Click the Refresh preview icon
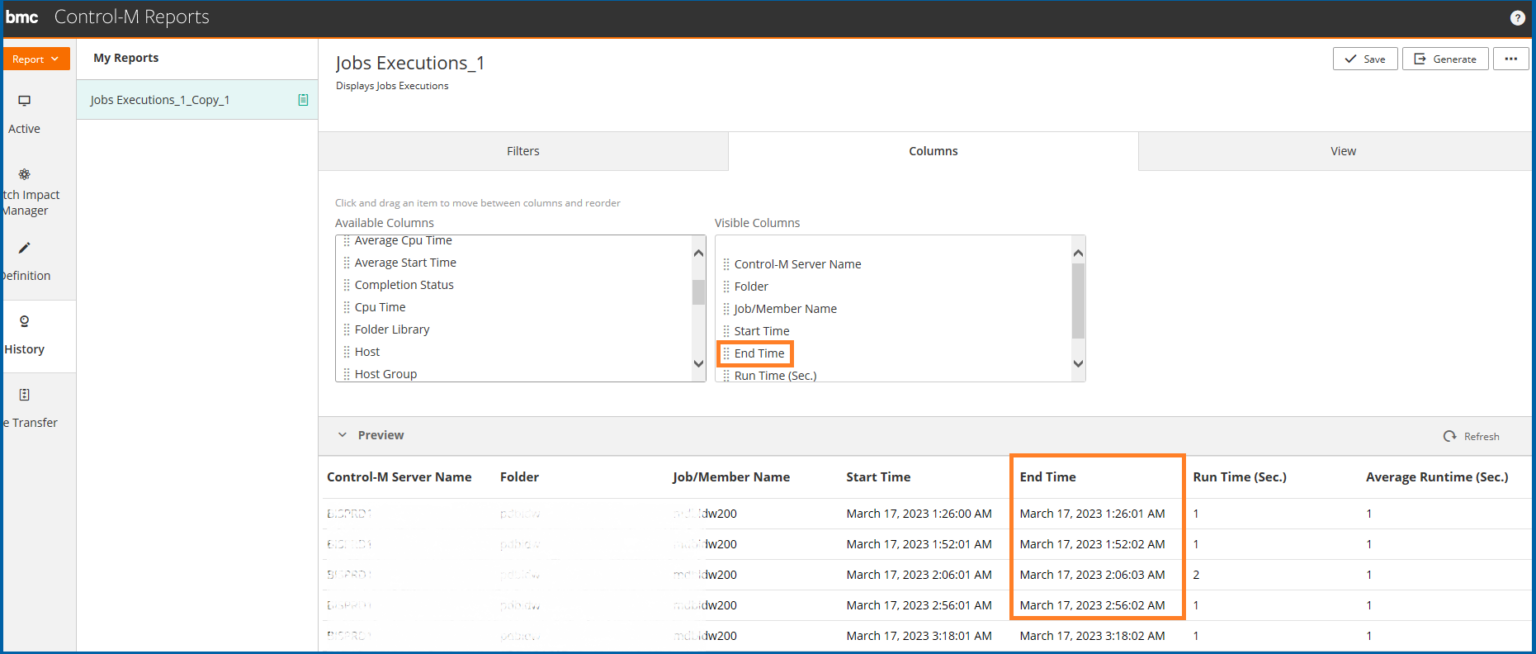Viewport: 1536px width, 654px height. (1449, 436)
